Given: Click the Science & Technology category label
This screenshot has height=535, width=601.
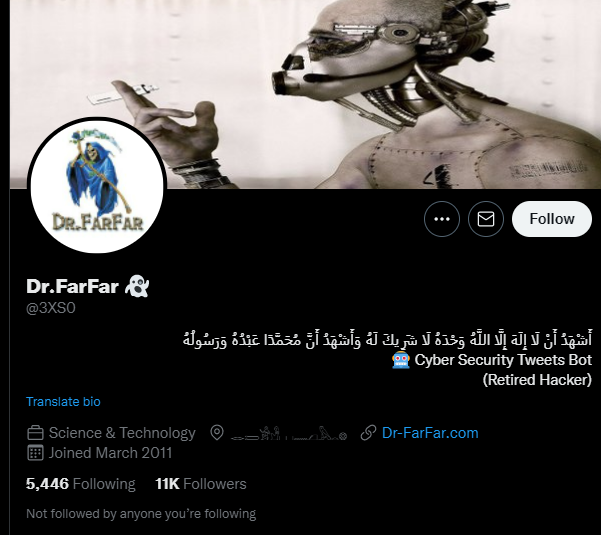Looking at the screenshot, I should (122, 433).
